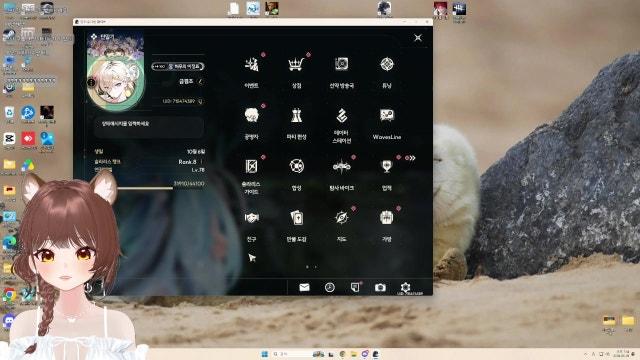Viewport: 640px width, 360px height.
Task: Open the 선약 방송국 icon
Action: click(x=342, y=64)
